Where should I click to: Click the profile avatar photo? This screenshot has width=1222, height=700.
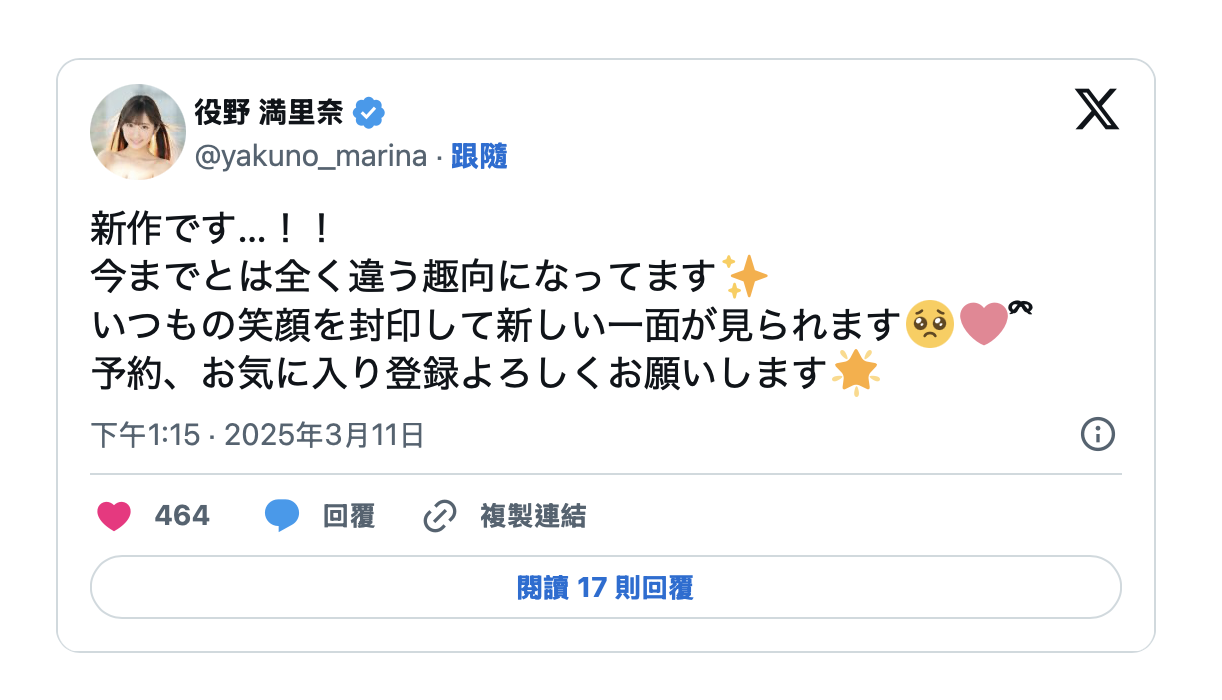point(139,131)
